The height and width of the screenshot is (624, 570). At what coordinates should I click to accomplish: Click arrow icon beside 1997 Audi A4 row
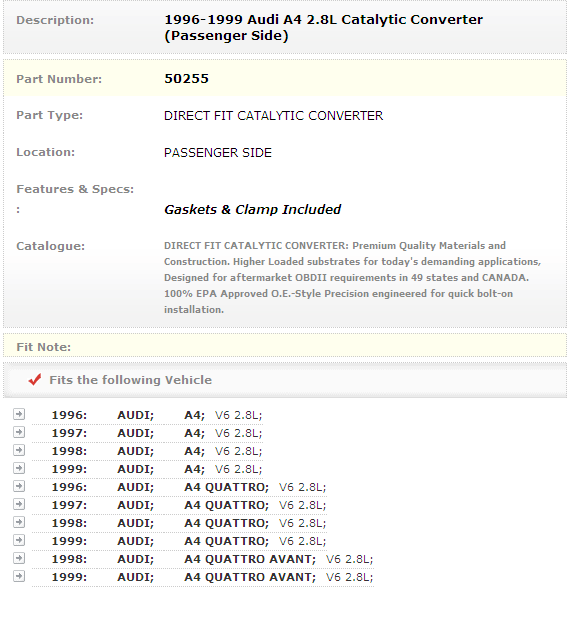click(19, 432)
